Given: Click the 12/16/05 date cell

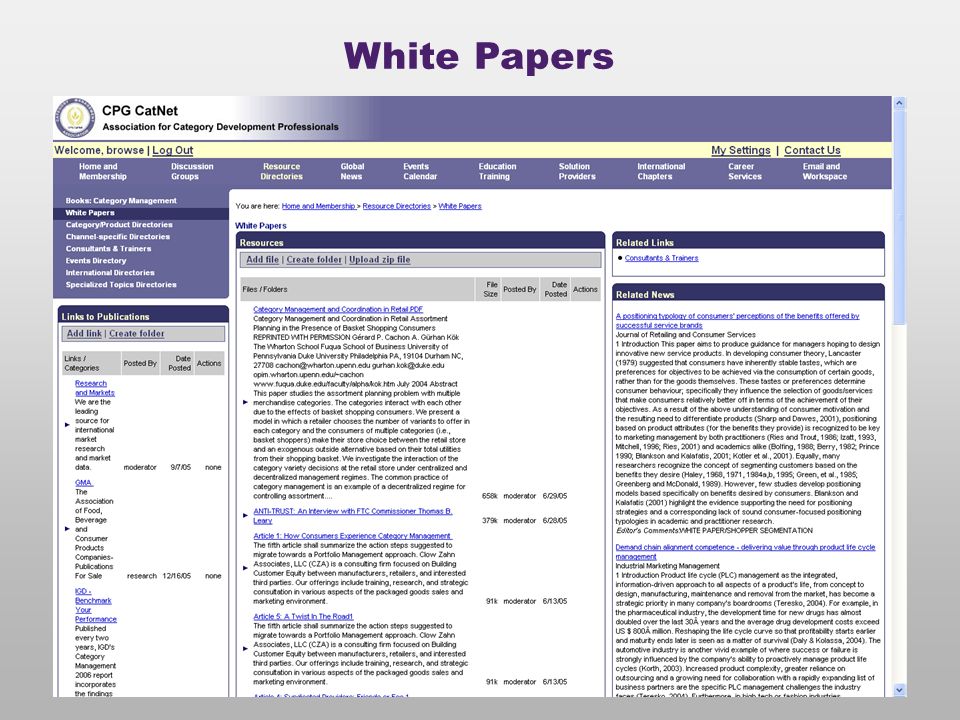Looking at the screenshot, I should [x=176, y=576].
